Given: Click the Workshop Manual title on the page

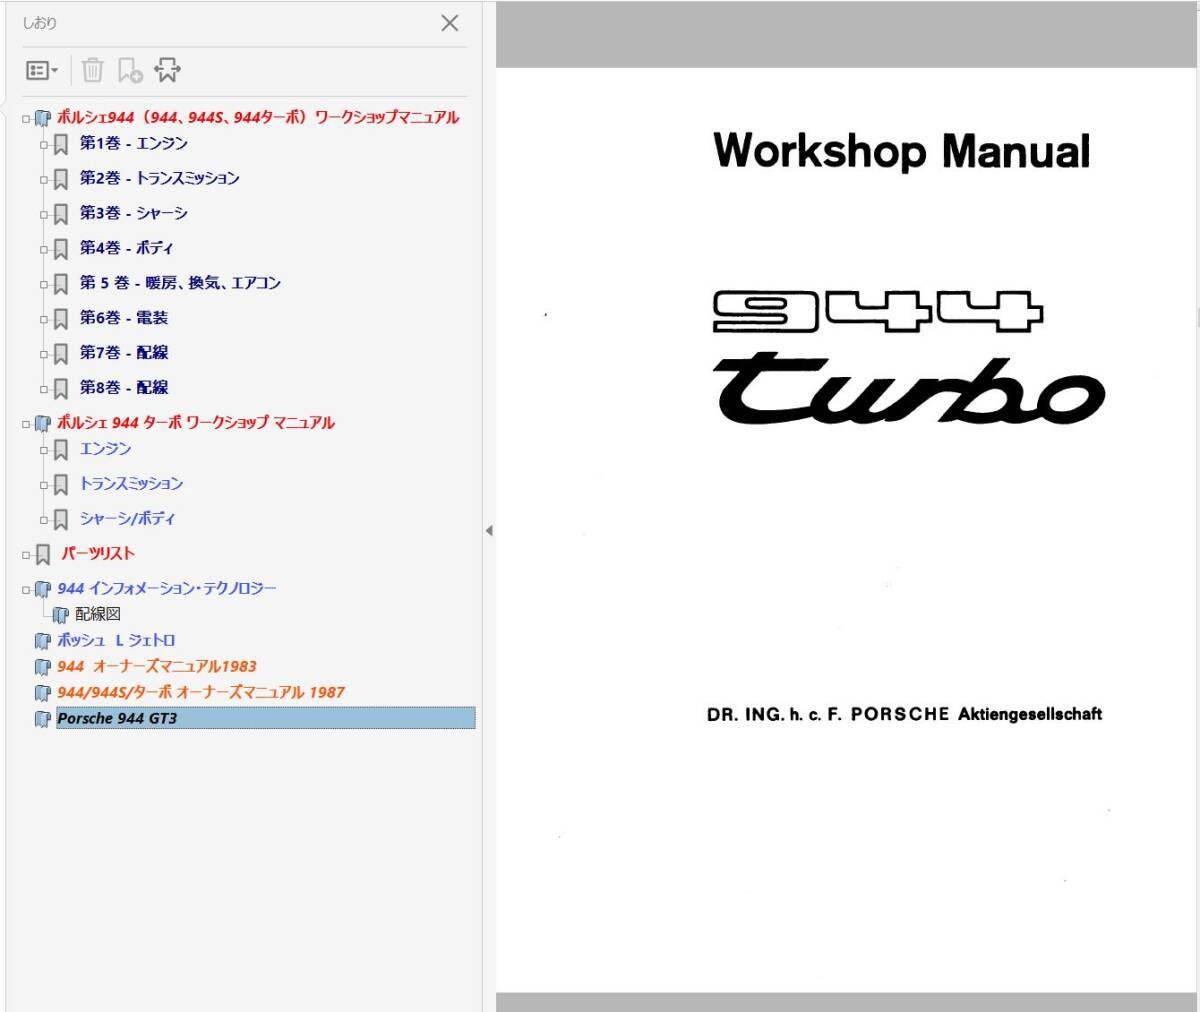Looking at the screenshot, I should pos(902,152).
